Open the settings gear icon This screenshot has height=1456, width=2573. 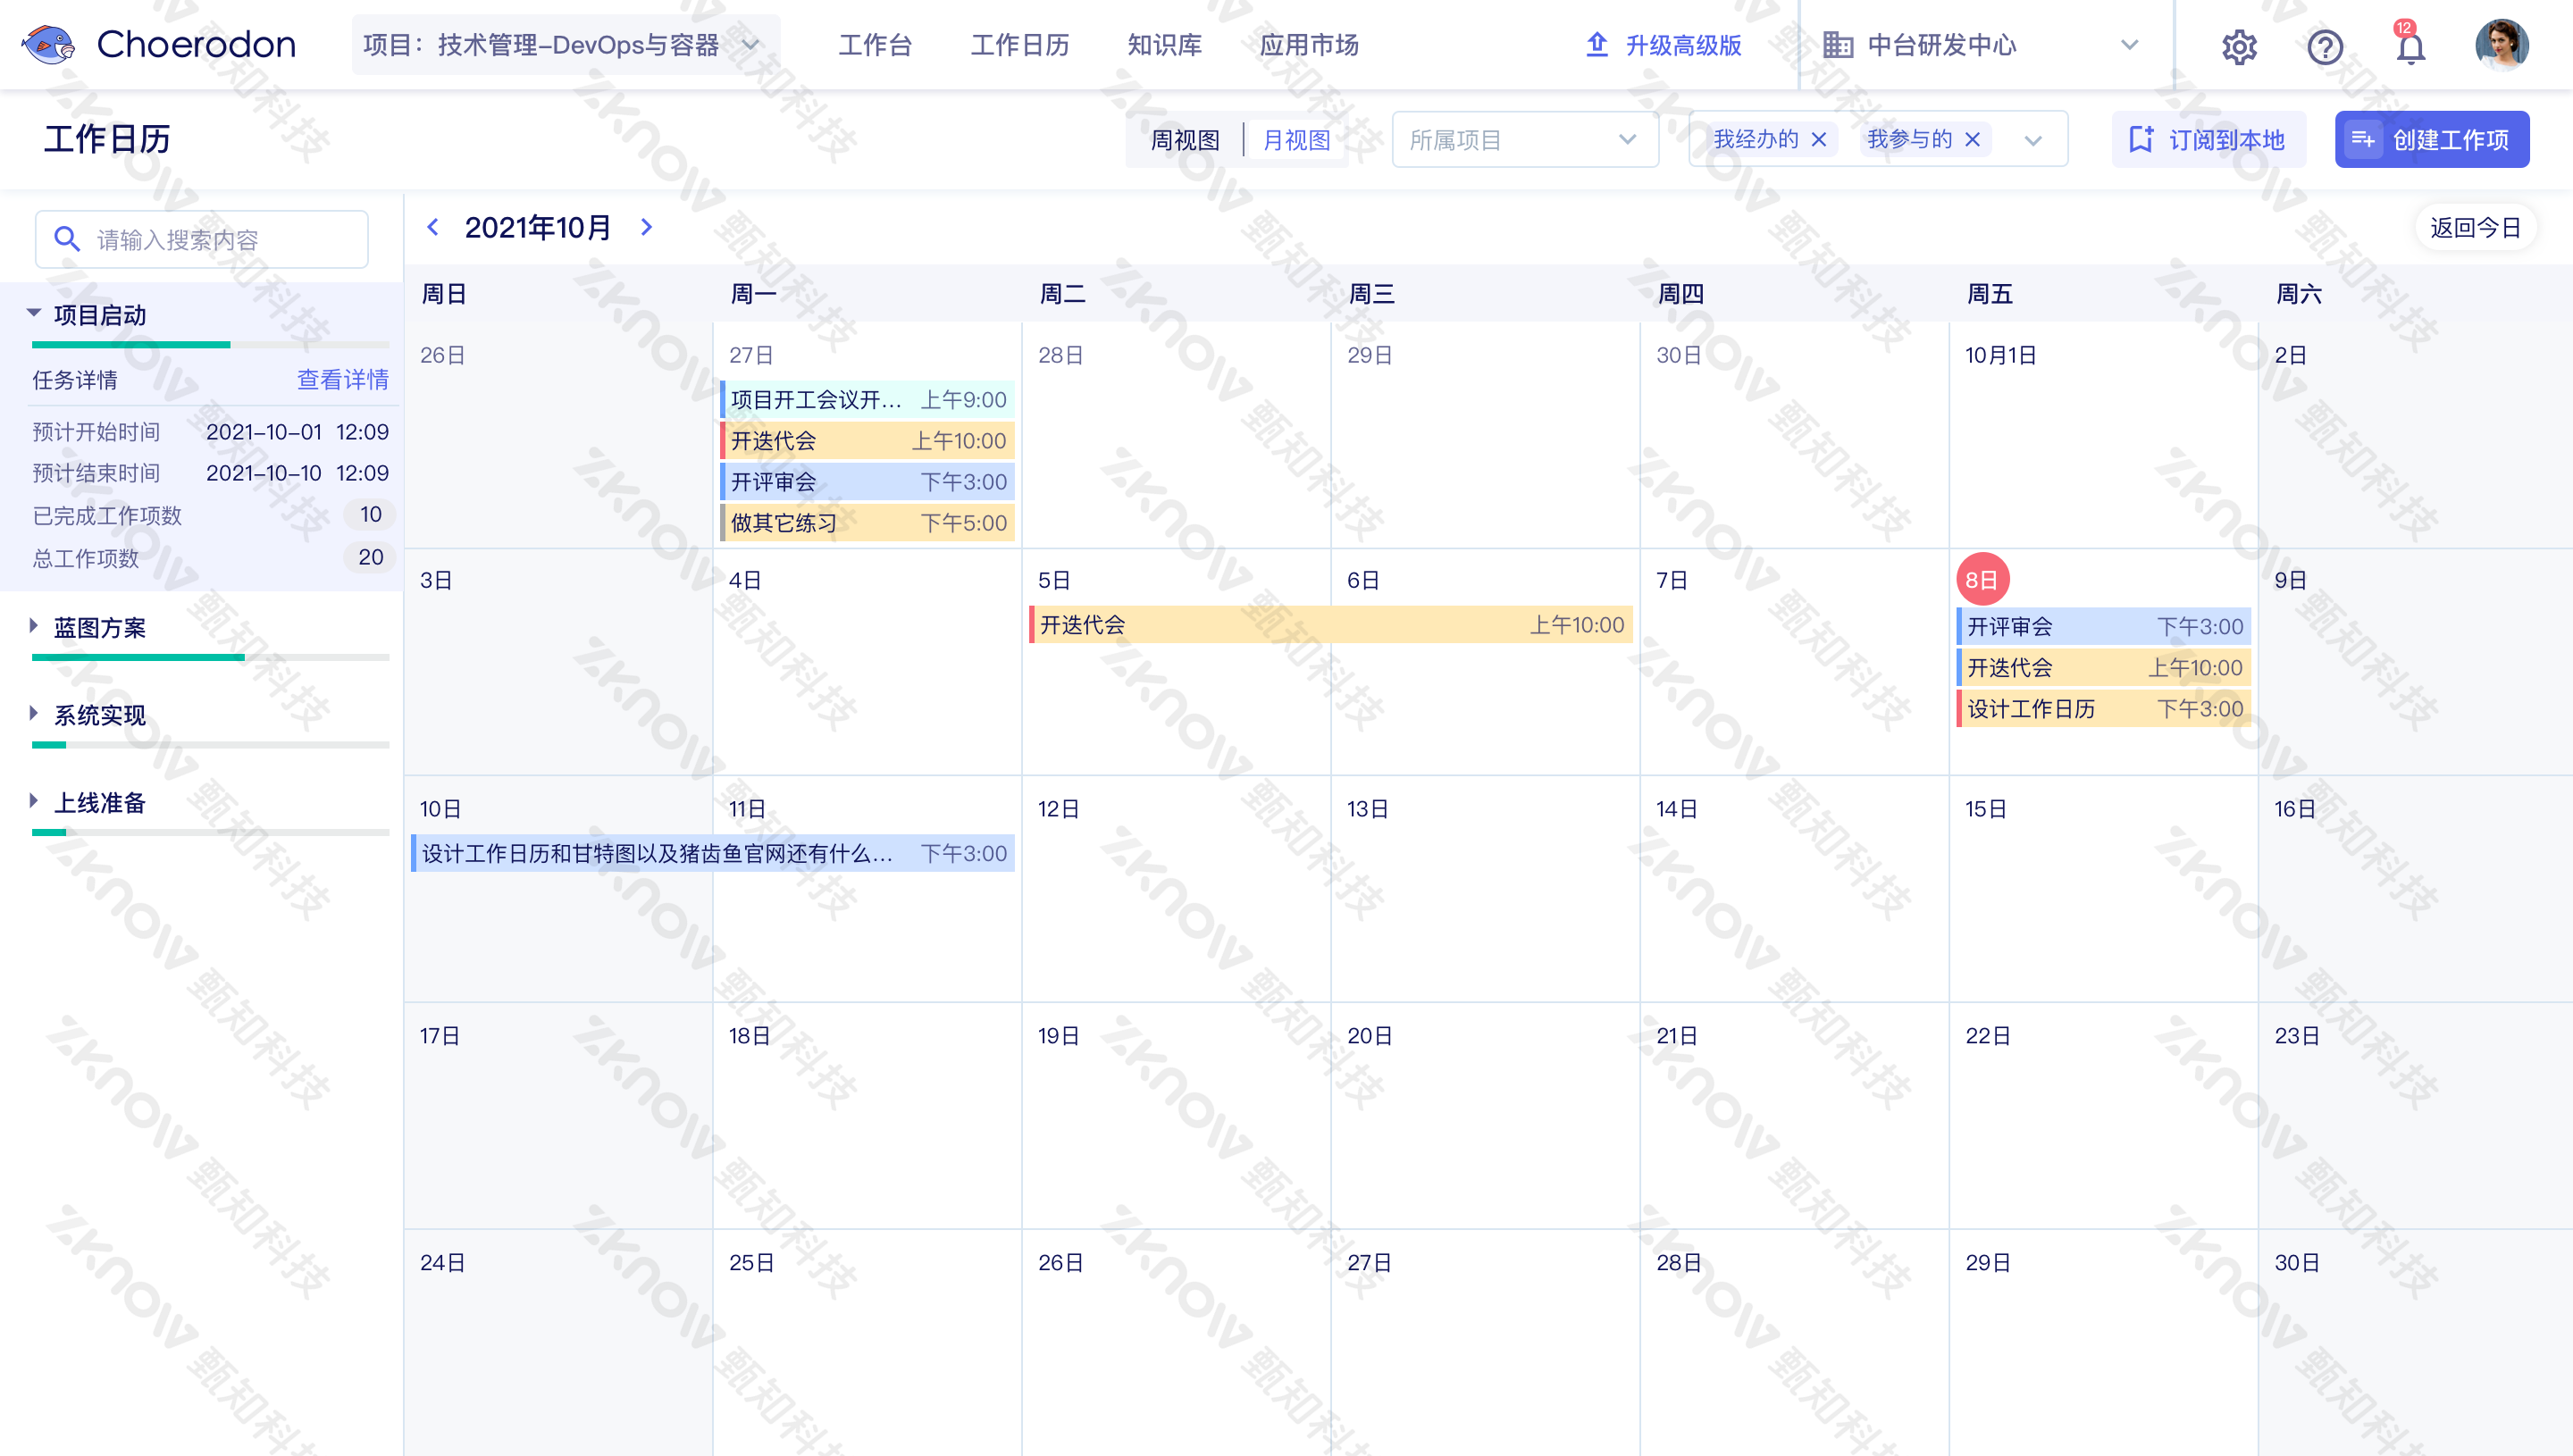click(2239, 46)
